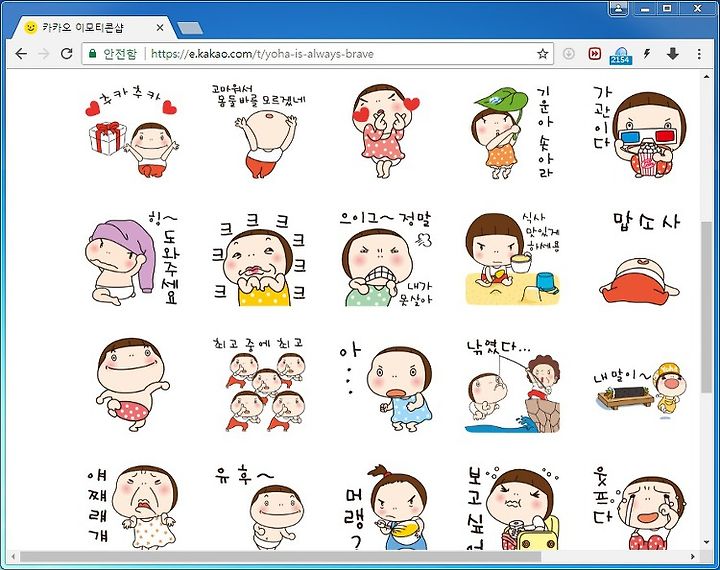Maximize the Chrome window
This screenshot has height=570, width=720.
coord(667,8)
